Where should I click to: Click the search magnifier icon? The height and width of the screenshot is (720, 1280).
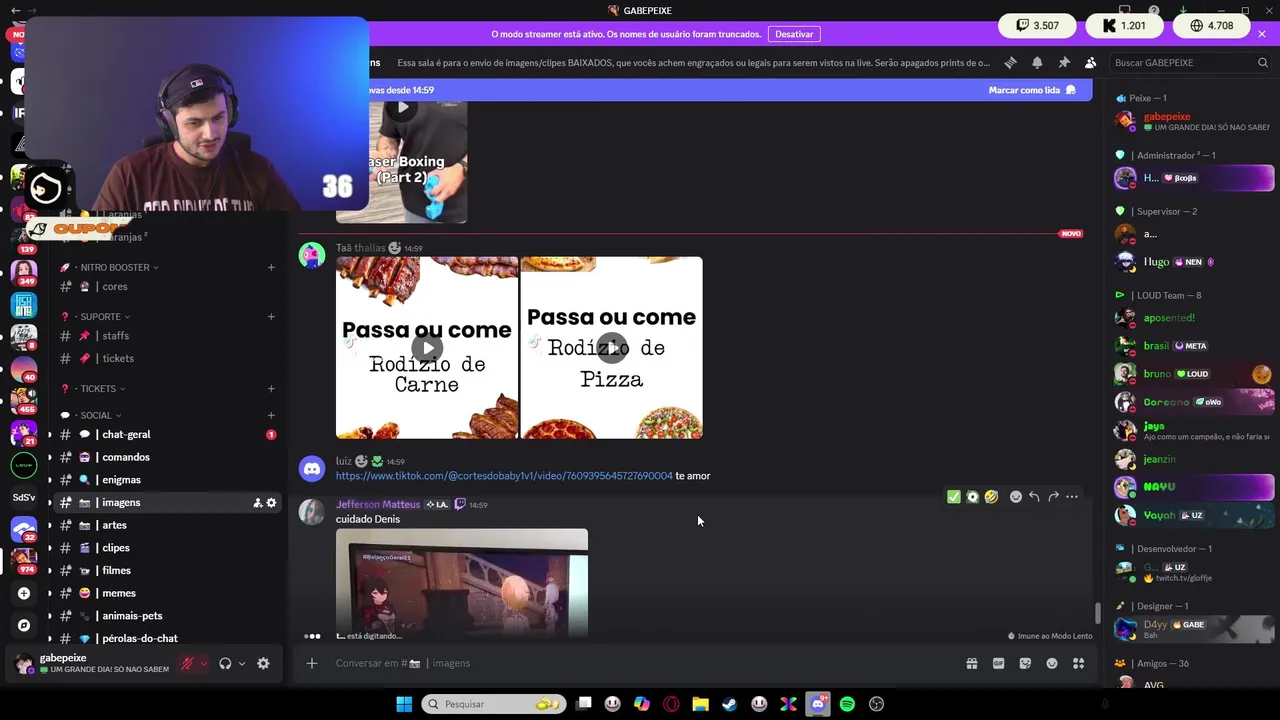click(x=1263, y=62)
